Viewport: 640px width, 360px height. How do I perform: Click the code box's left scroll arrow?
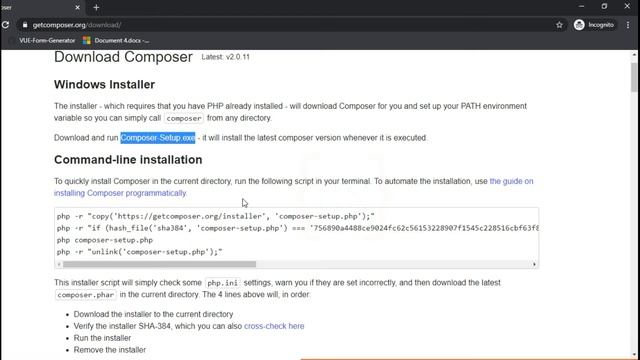(59, 264)
